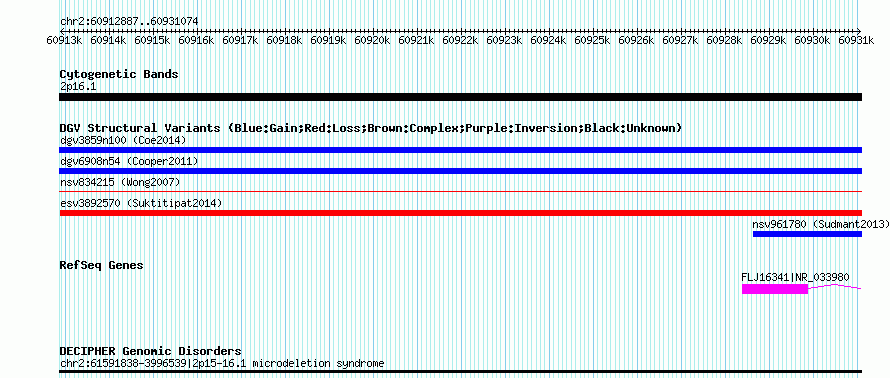Select the blue dgv6908n54 gain bar
This screenshot has width=890, height=378.
[460, 171]
